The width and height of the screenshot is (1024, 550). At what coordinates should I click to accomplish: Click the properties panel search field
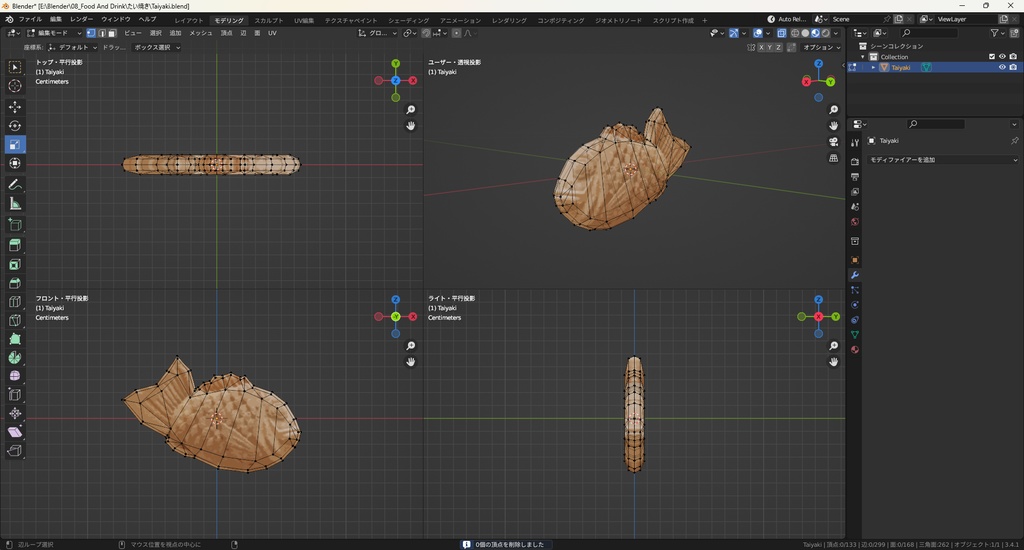pyautogui.click(x=936, y=124)
